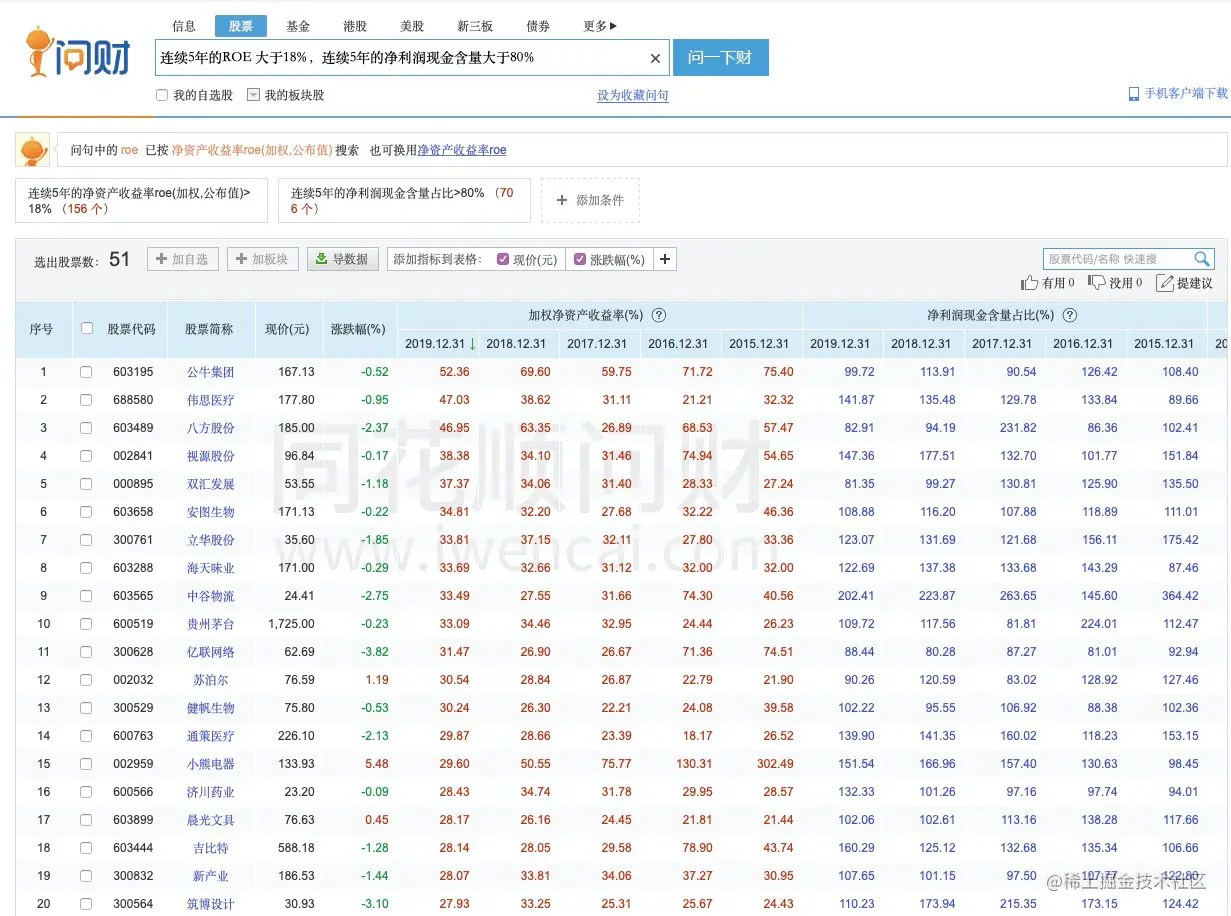Open stock link 视源股份
The height and width of the screenshot is (916, 1231).
(x=210, y=456)
